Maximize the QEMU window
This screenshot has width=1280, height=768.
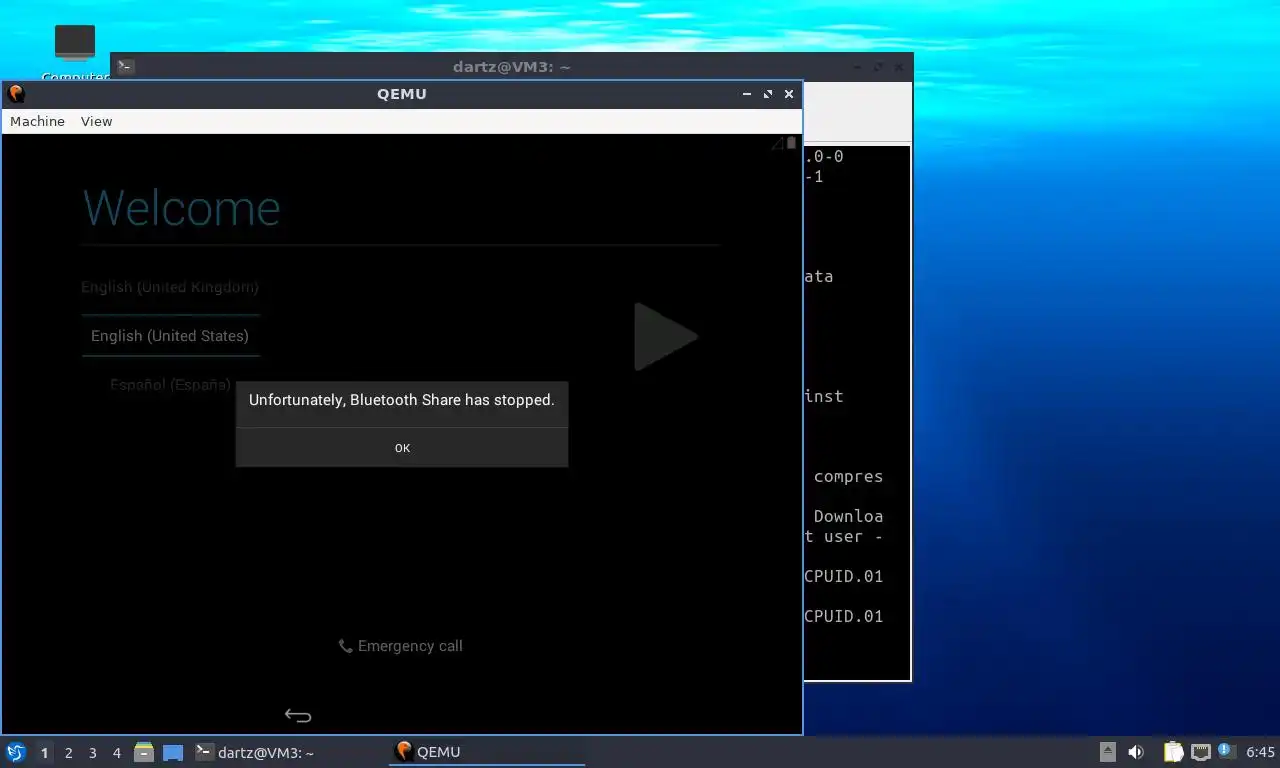(768, 94)
